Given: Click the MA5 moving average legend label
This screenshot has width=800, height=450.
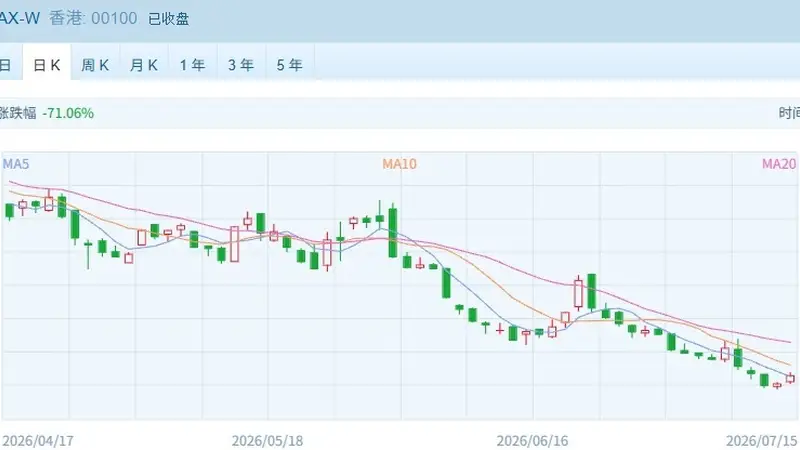Looking at the screenshot, I should coord(16,164).
